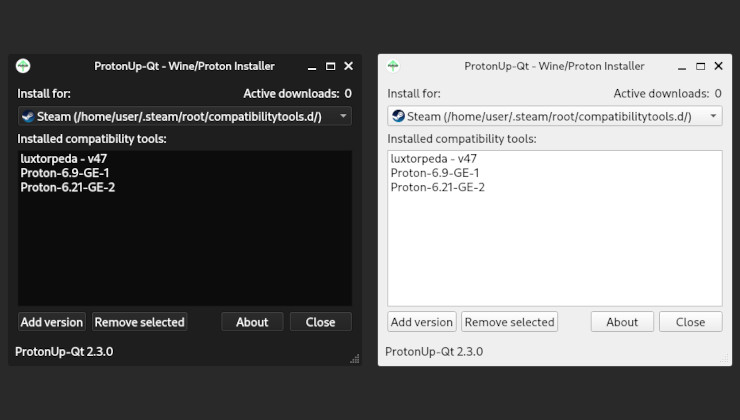Close light window via title bar X

(718, 66)
